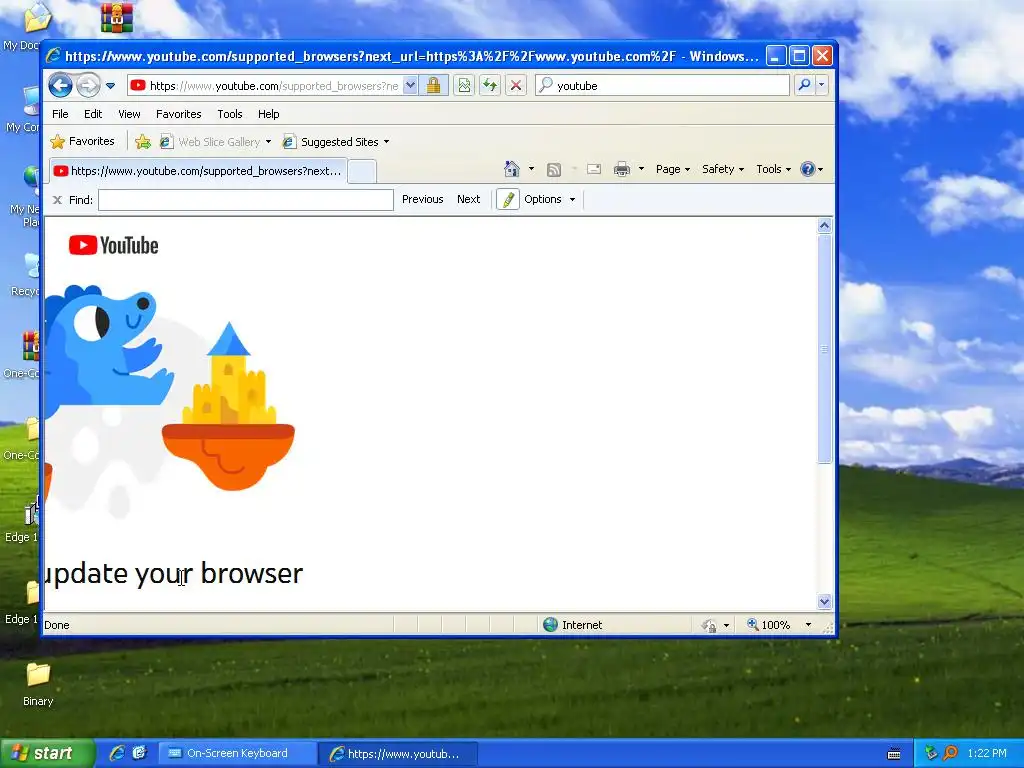Click the Compatibility View icon
The image size is (1024, 768).
(464, 86)
